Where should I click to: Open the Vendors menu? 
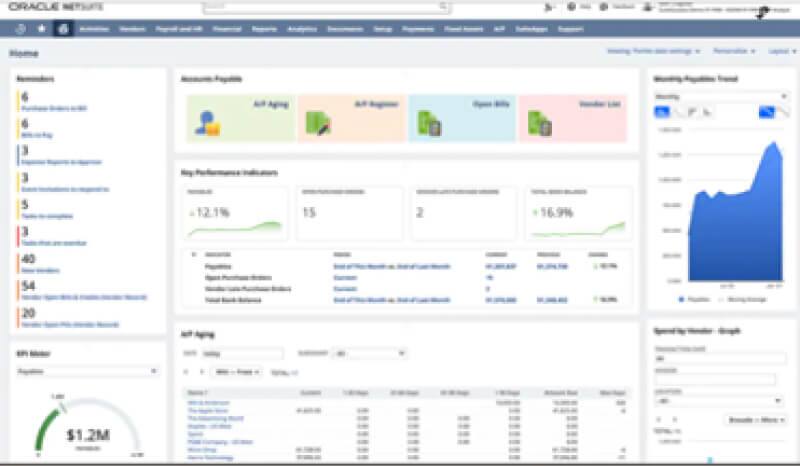pyautogui.click(x=132, y=29)
